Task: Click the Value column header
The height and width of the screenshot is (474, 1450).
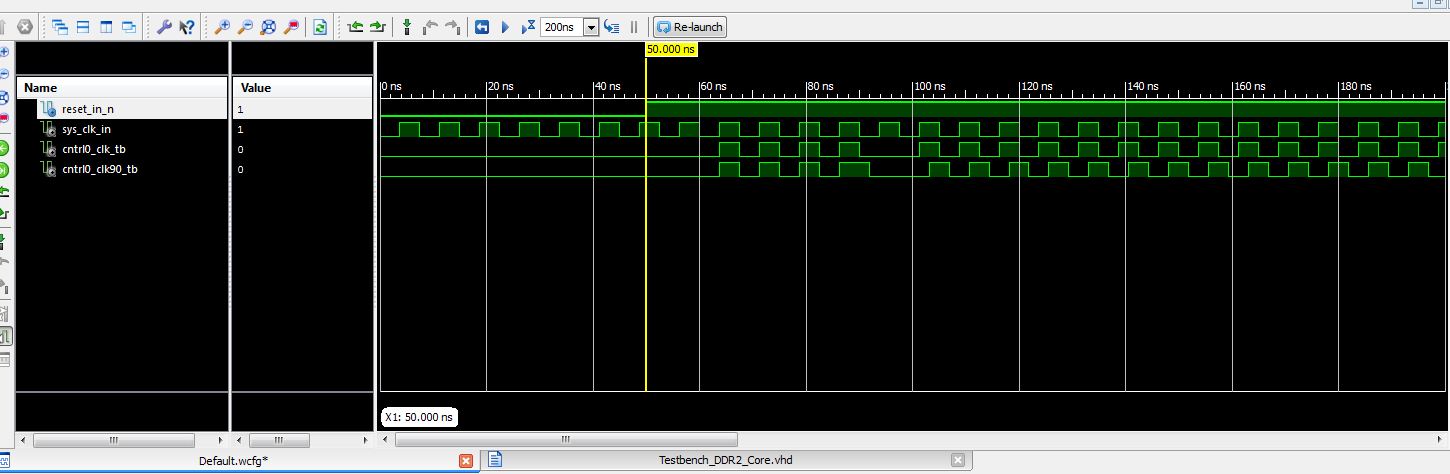Action: tap(303, 87)
